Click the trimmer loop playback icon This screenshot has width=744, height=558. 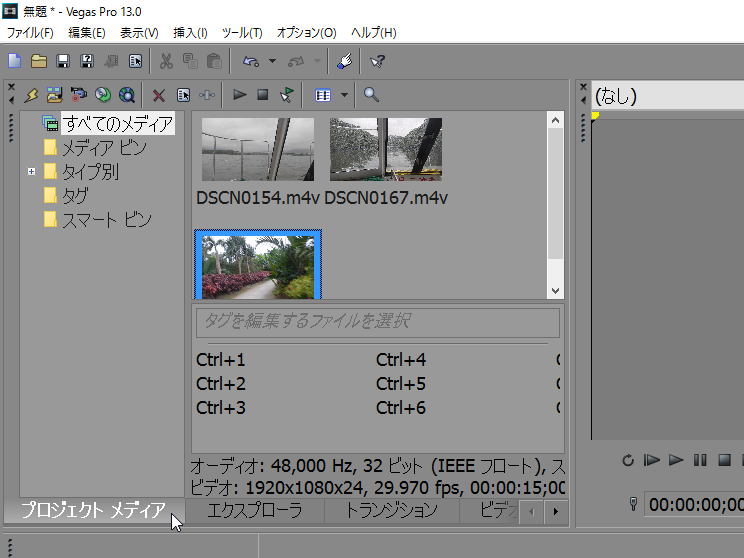(x=628, y=460)
